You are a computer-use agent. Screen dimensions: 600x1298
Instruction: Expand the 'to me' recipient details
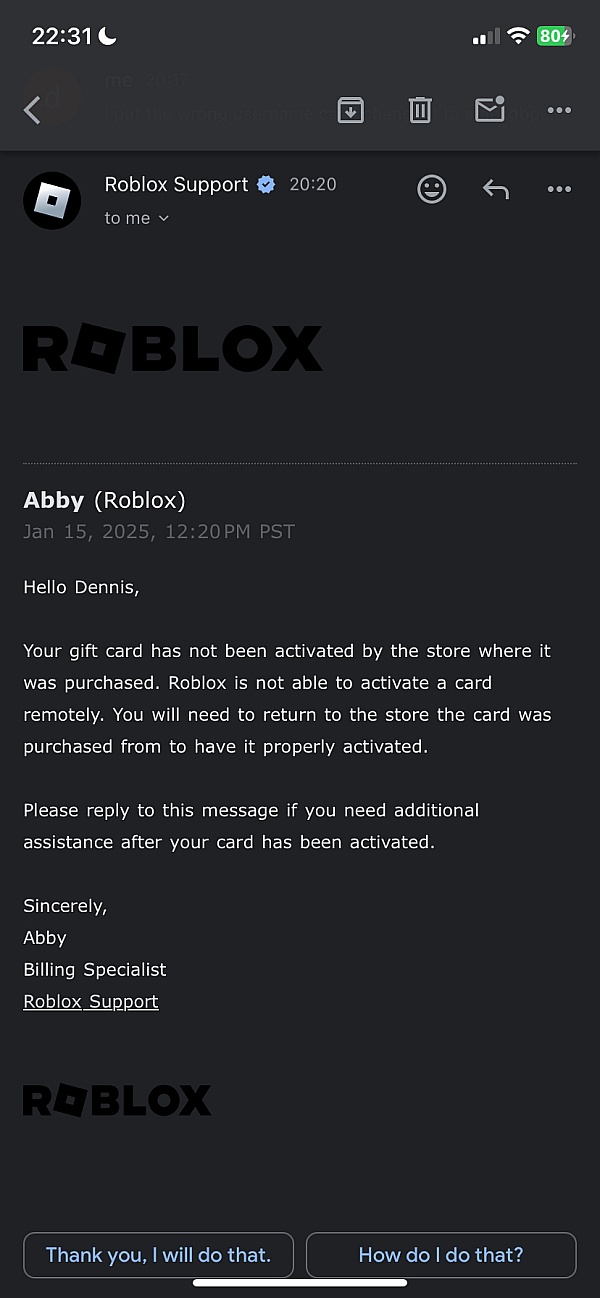click(x=137, y=218)
